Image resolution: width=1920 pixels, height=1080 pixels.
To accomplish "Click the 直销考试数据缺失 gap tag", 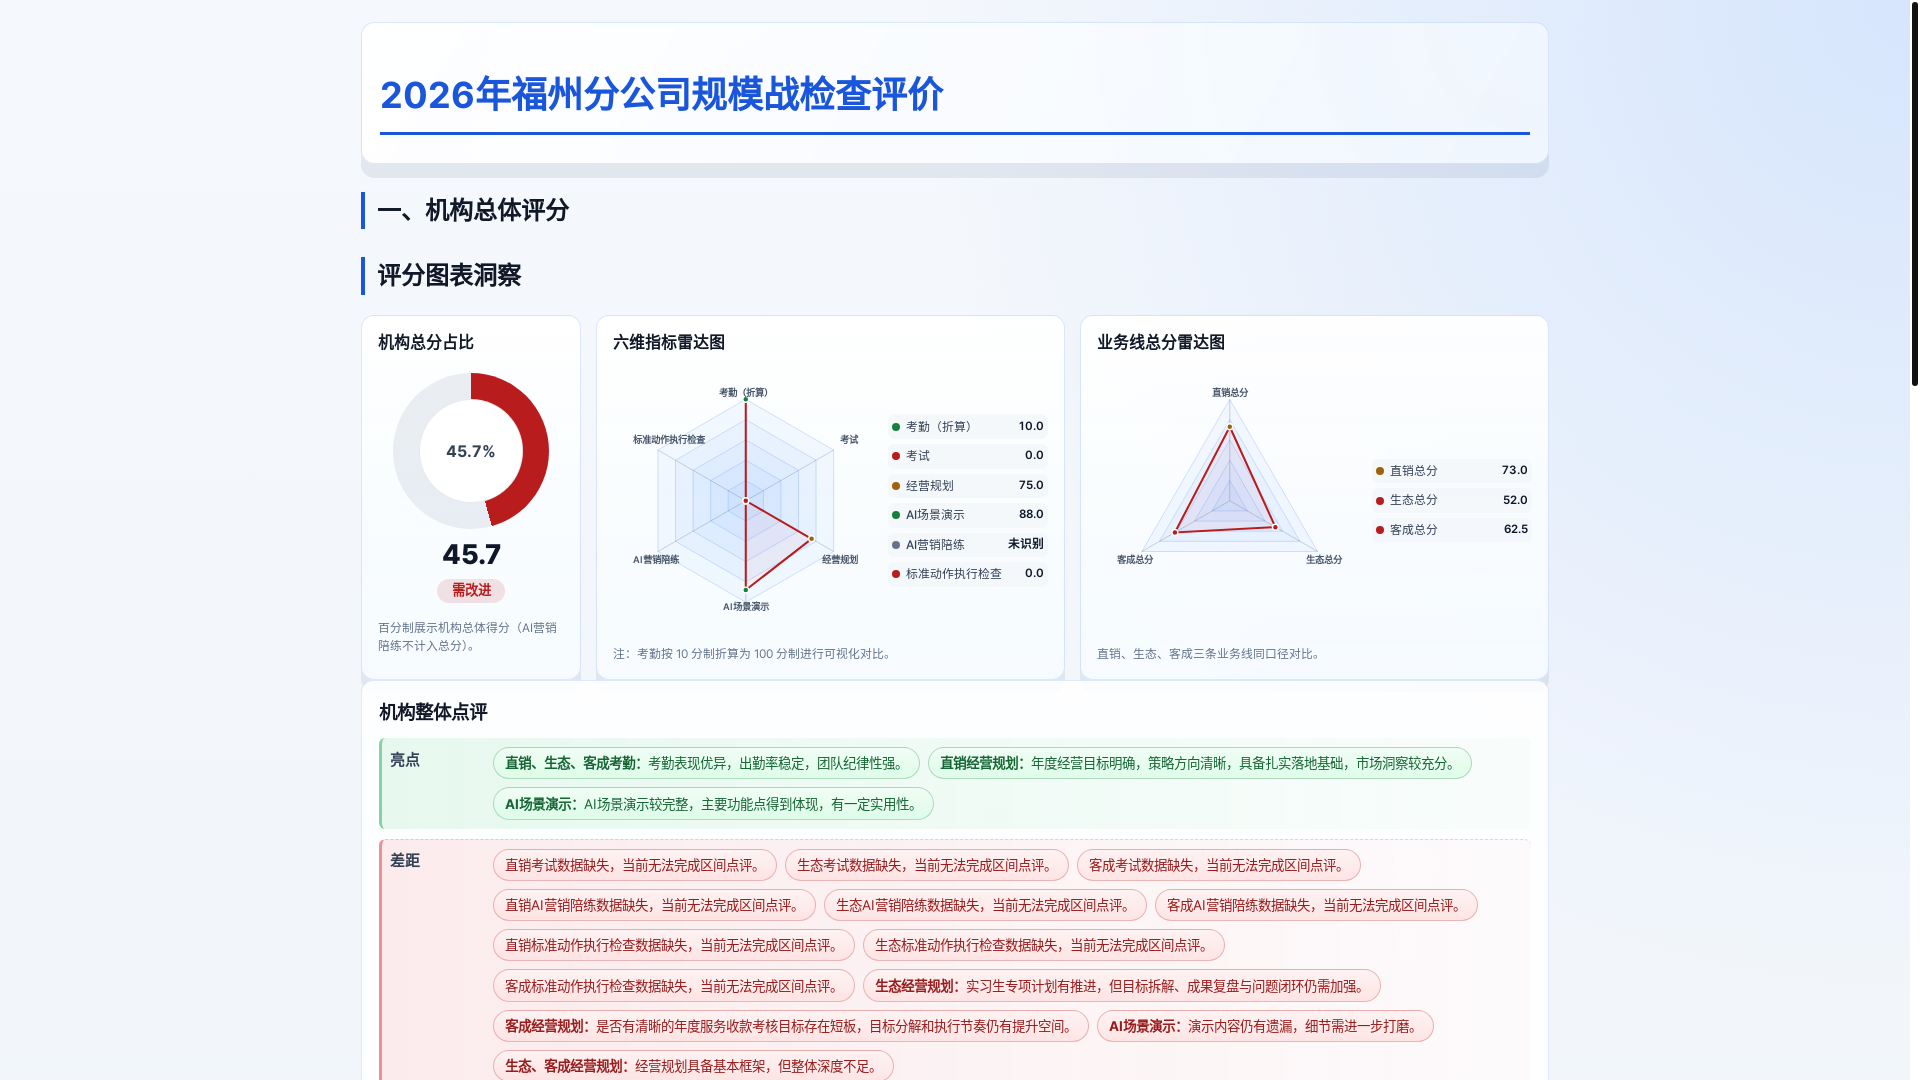I will pyautogui.click(x=635, y=865).
